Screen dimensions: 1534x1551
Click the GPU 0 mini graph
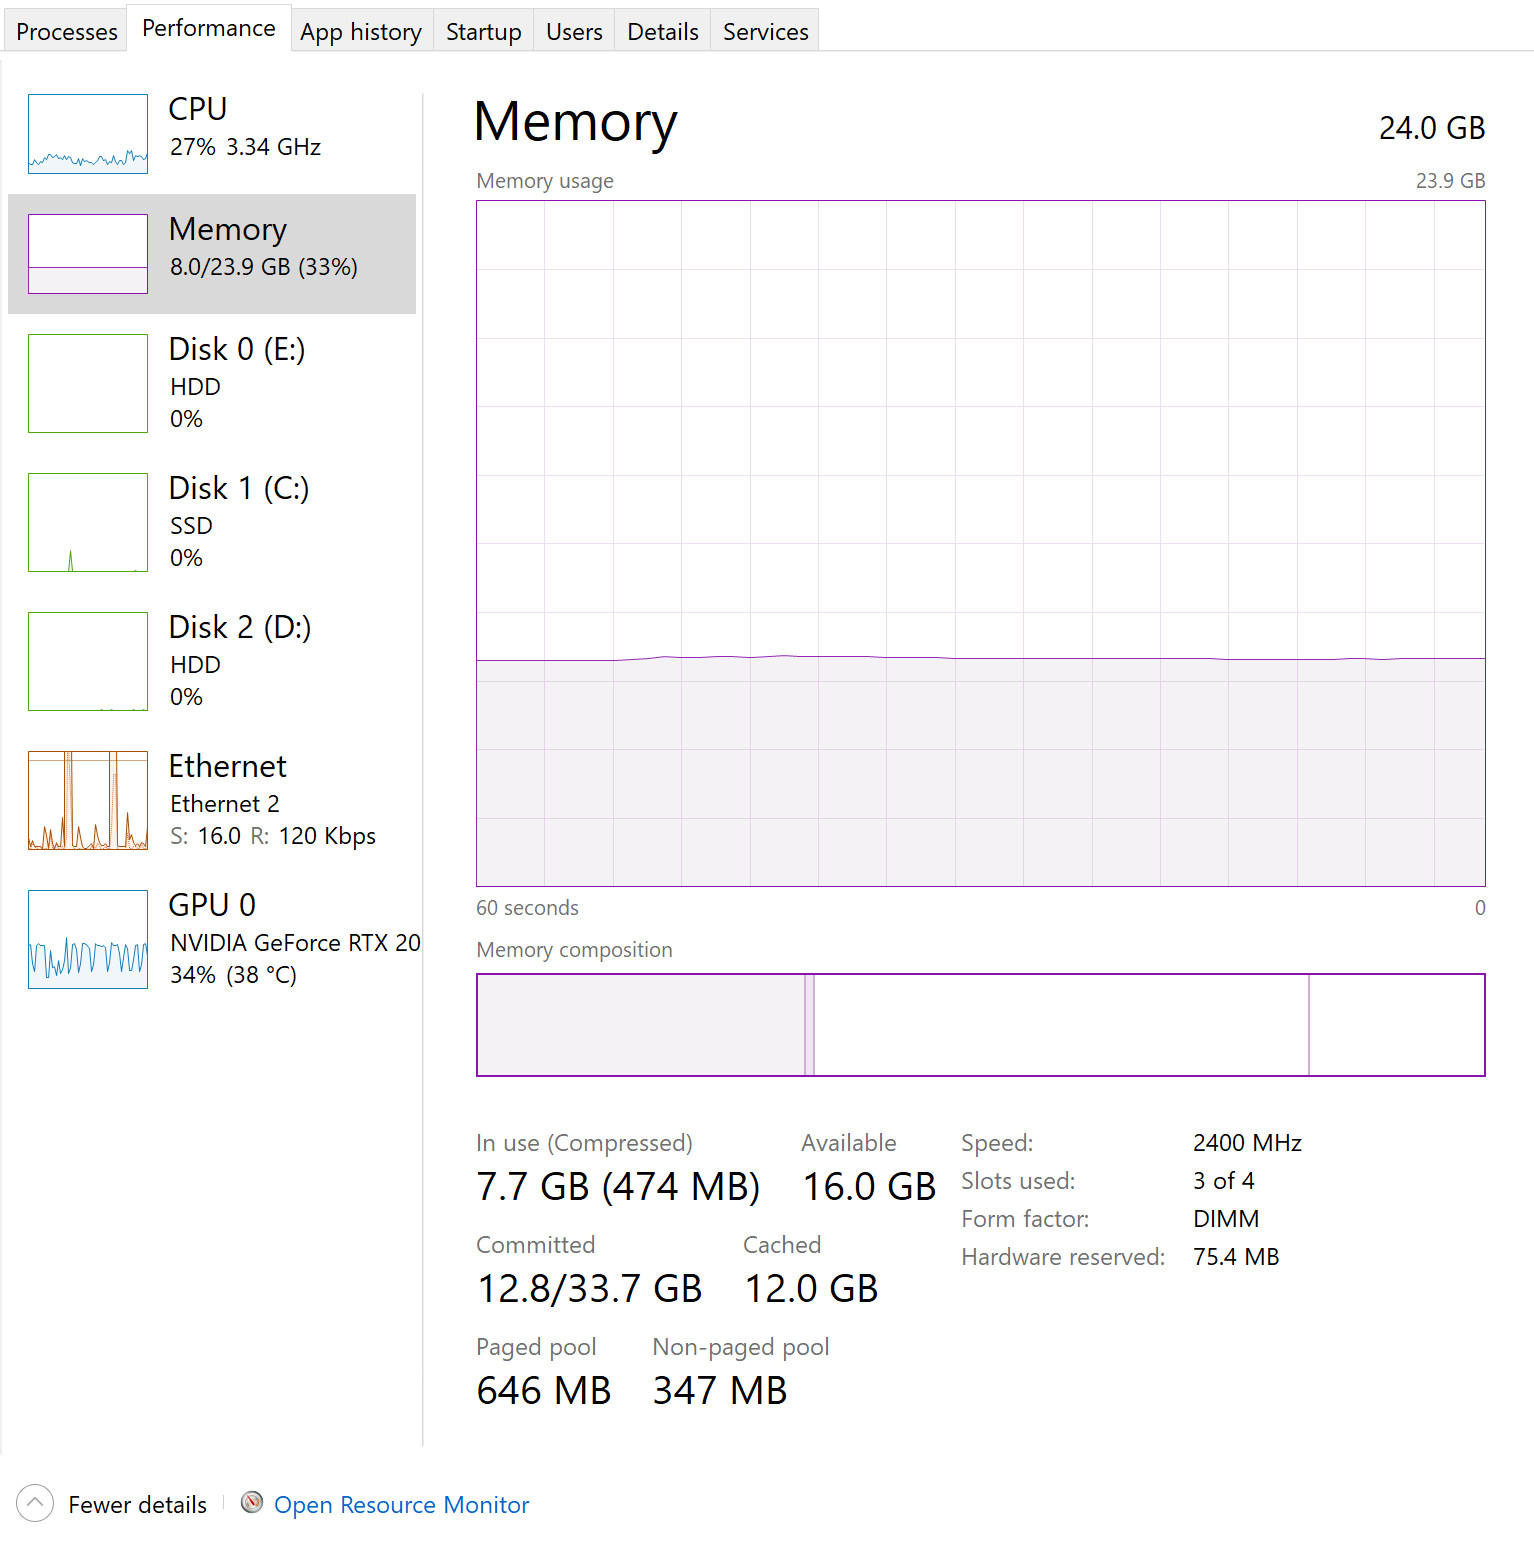click(x=88, y=939)
